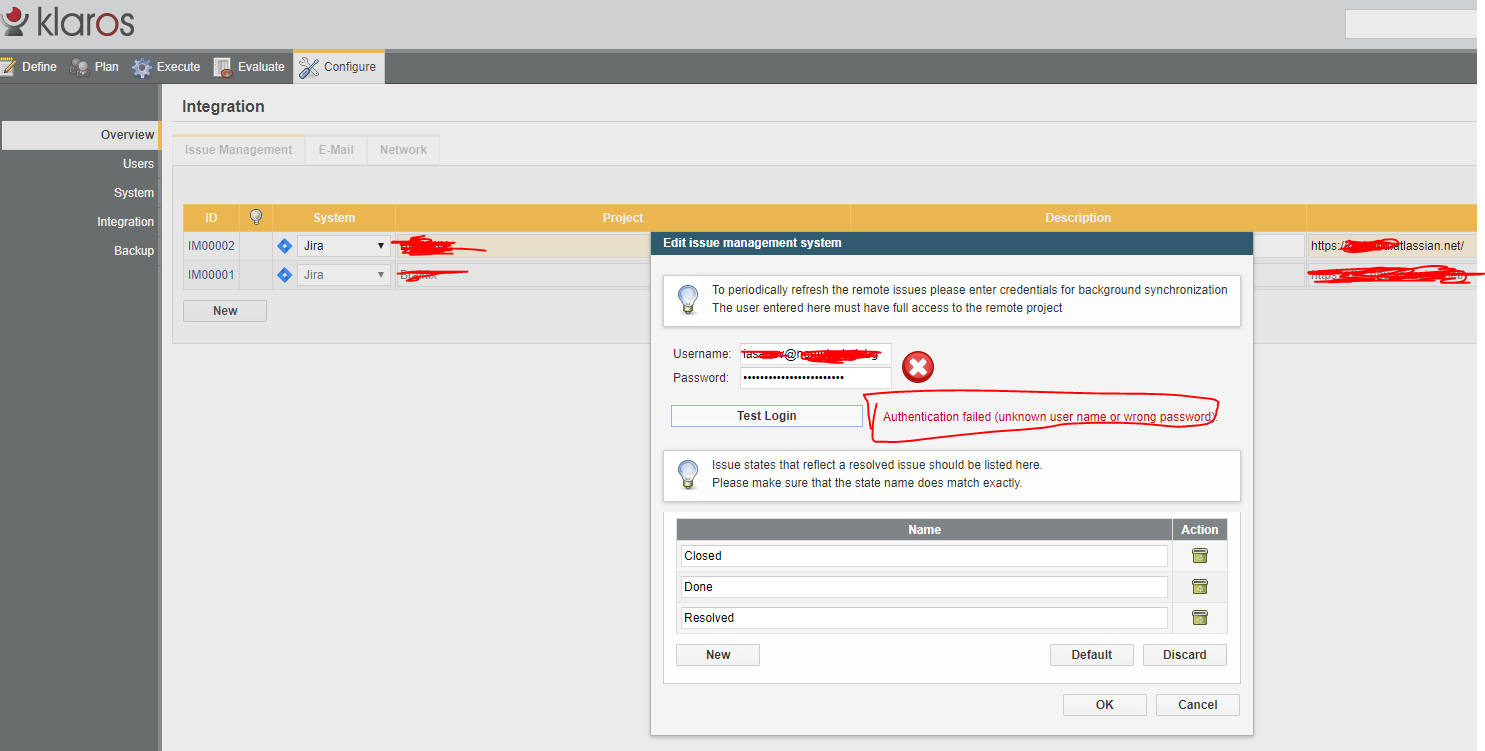Click the lightbulb column header icon

256,217
